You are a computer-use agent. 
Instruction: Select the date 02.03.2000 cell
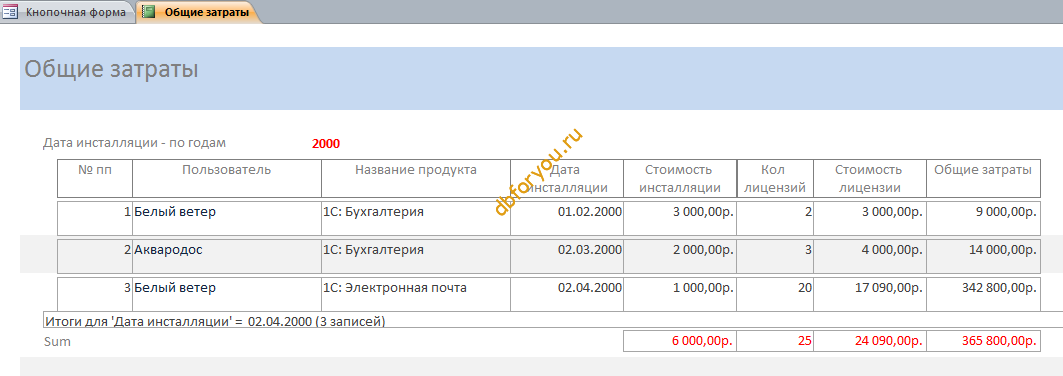click(x=567, y=256)
